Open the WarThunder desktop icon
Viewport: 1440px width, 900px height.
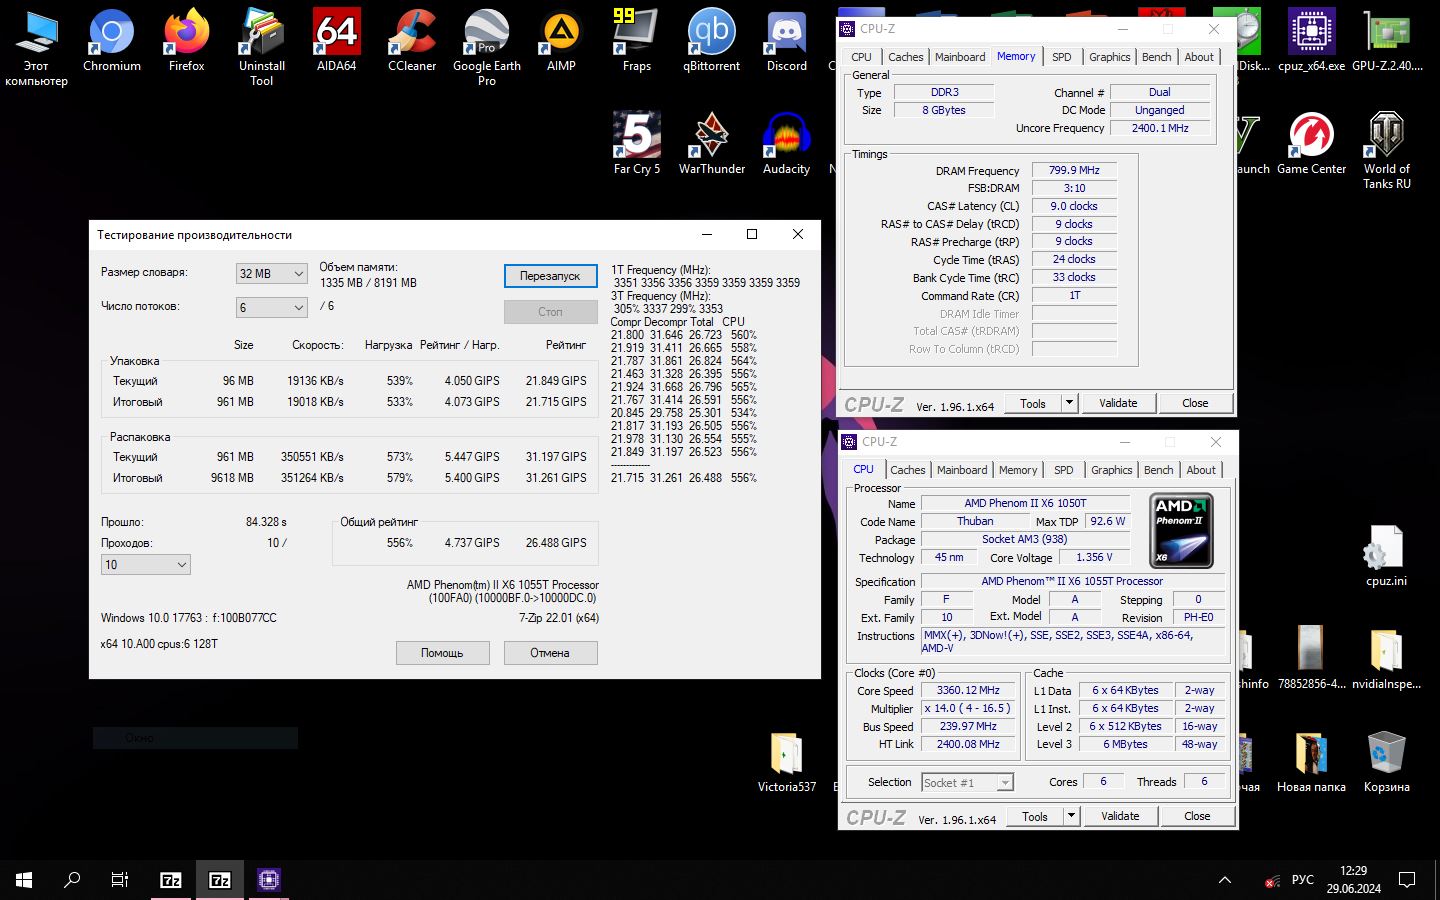[712, 143]
